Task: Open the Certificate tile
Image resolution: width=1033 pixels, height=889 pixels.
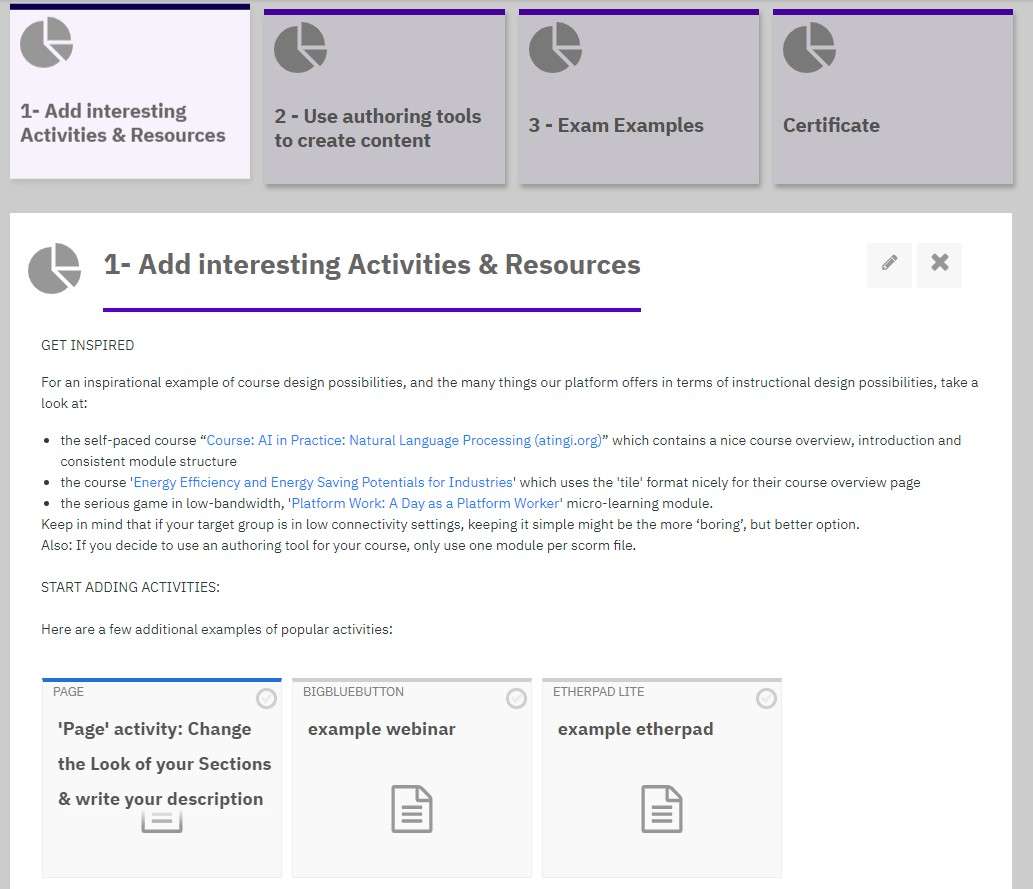Action: tap(893, 96)
